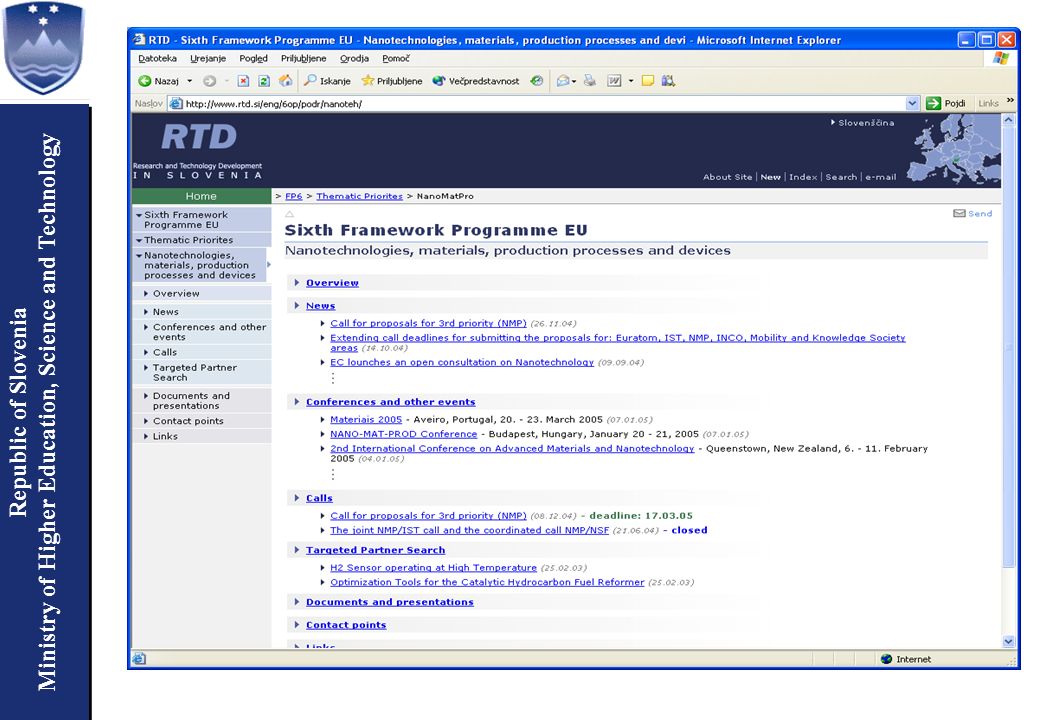1040x720 pixels.
Task: Open EC lounches an open consultation link
Action: 462,363
